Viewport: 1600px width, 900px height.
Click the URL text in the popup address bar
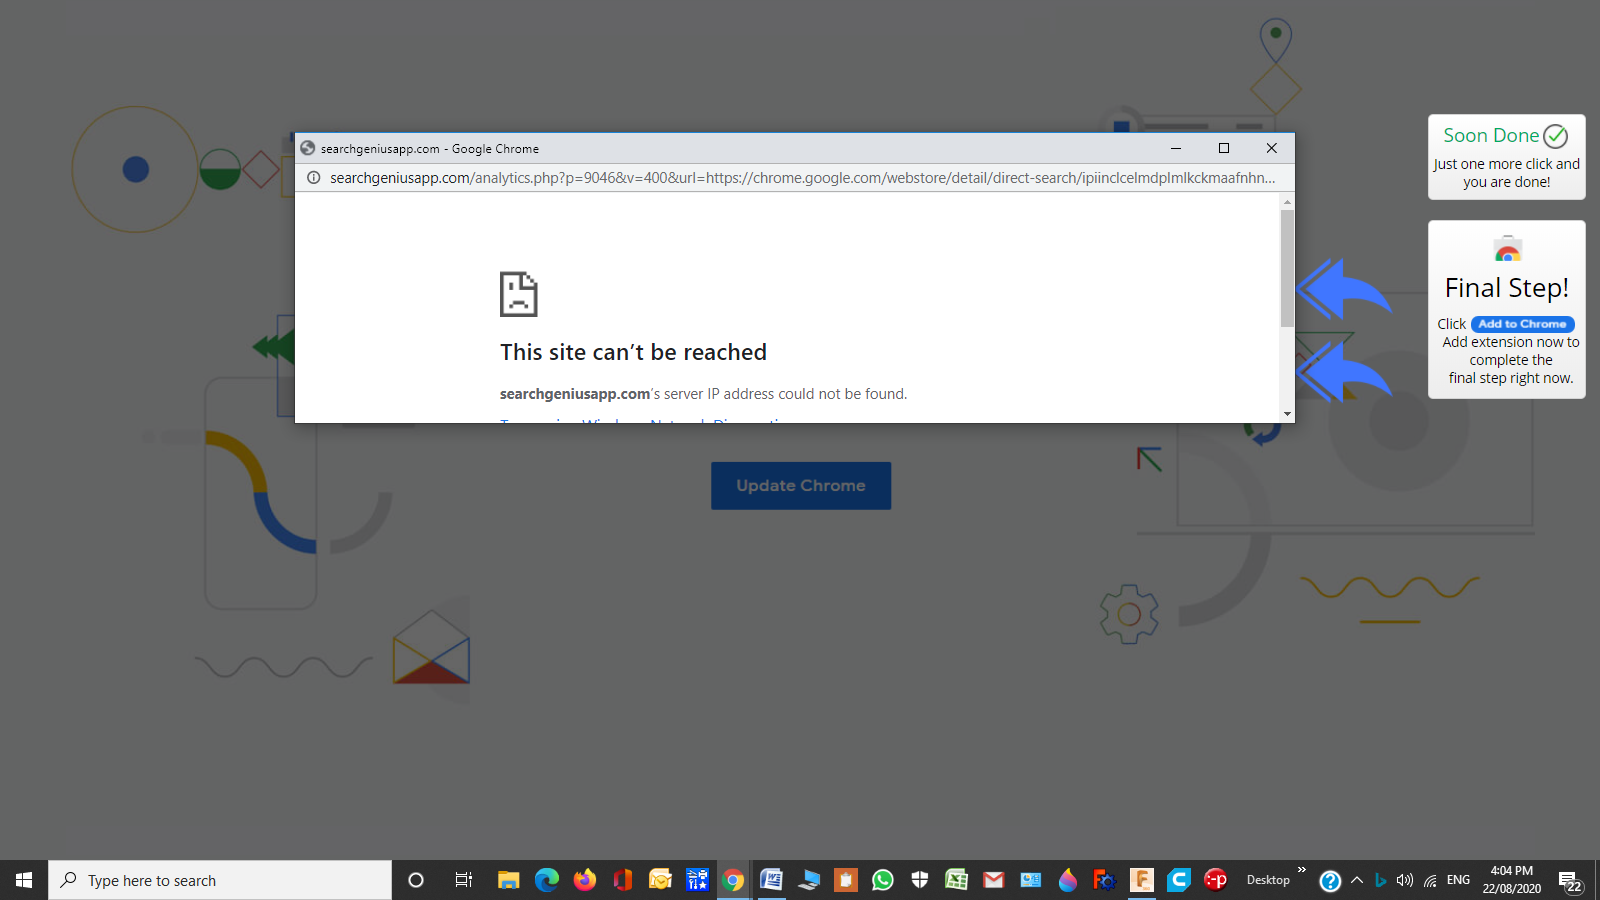click(802, 178)
